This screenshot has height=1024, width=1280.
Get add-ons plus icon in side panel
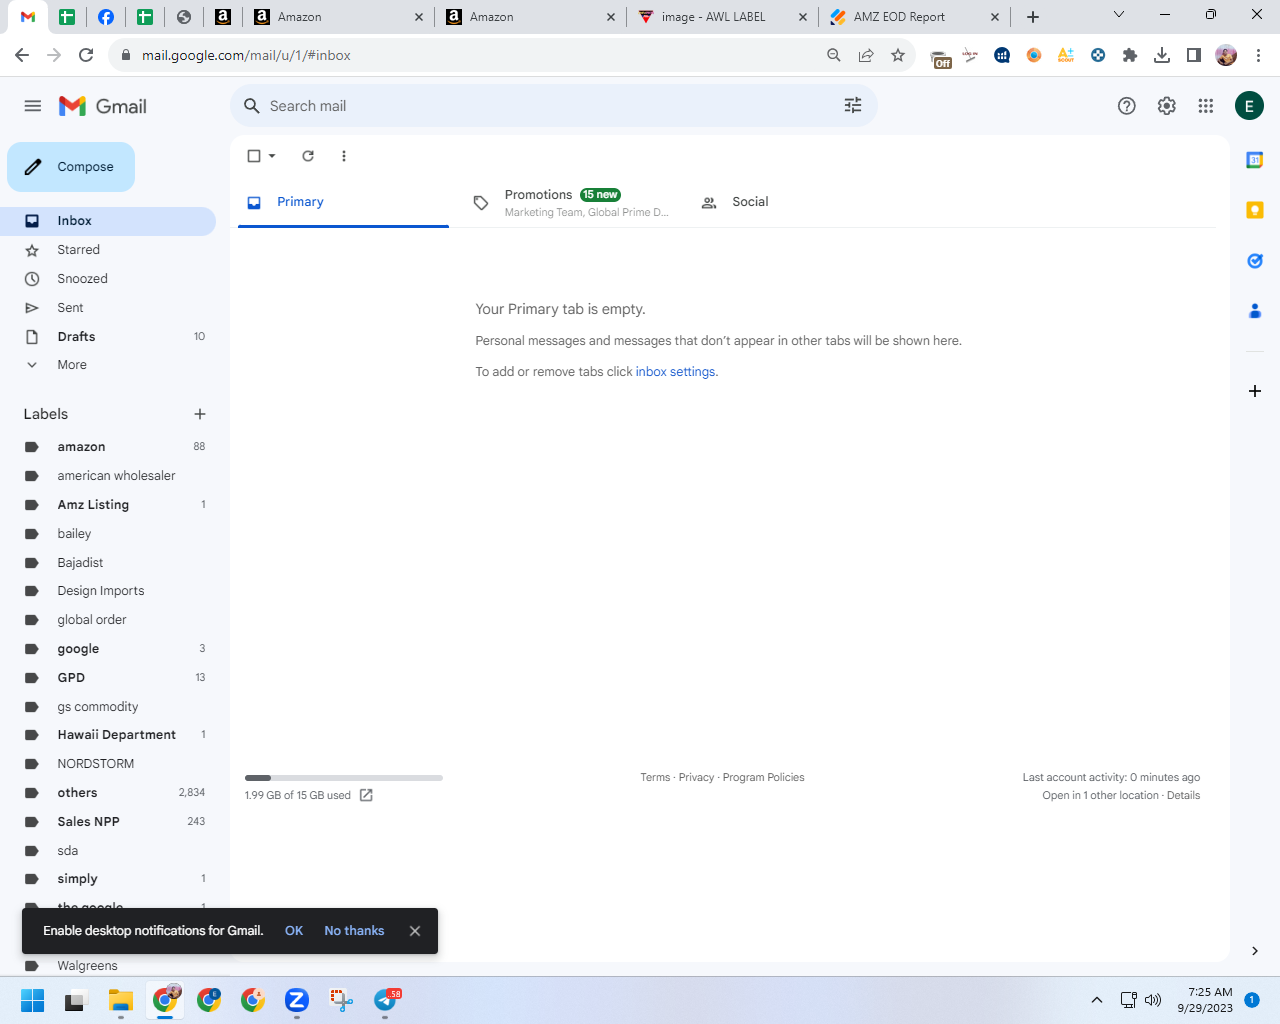point(1255,391)
